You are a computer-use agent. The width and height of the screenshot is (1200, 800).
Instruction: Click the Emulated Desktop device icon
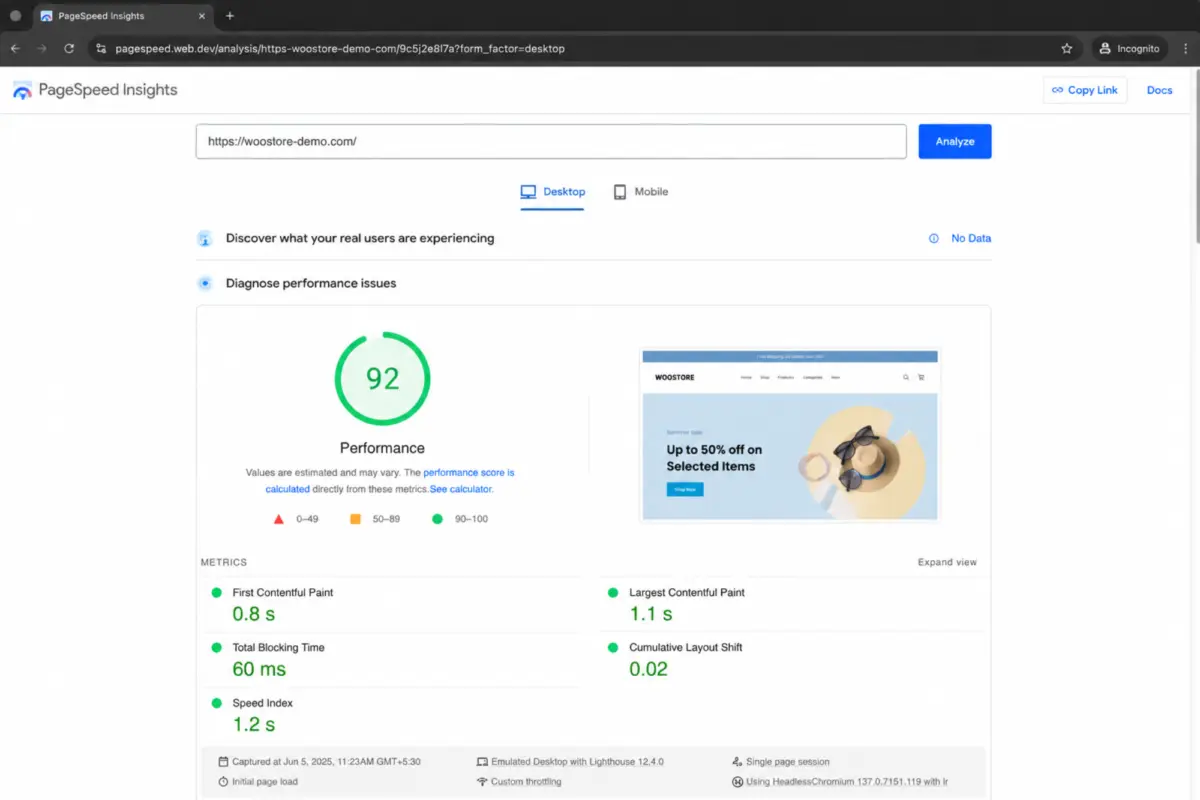click(x=482, y=762)
